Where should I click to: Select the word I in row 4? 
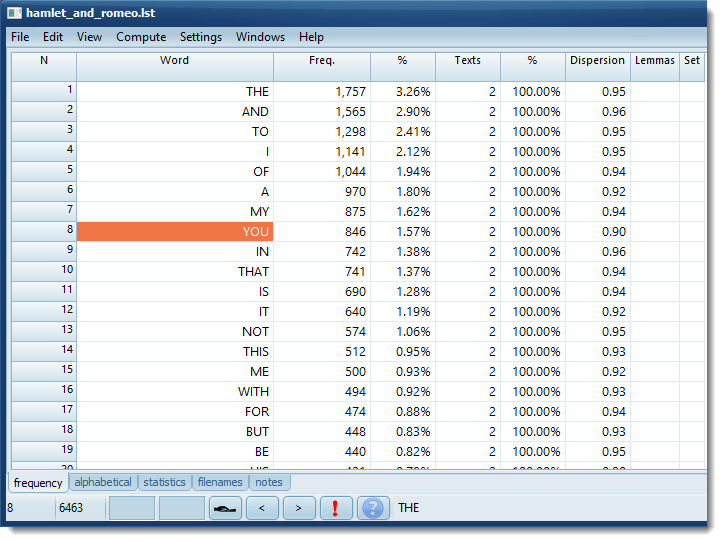pos(267,152)
